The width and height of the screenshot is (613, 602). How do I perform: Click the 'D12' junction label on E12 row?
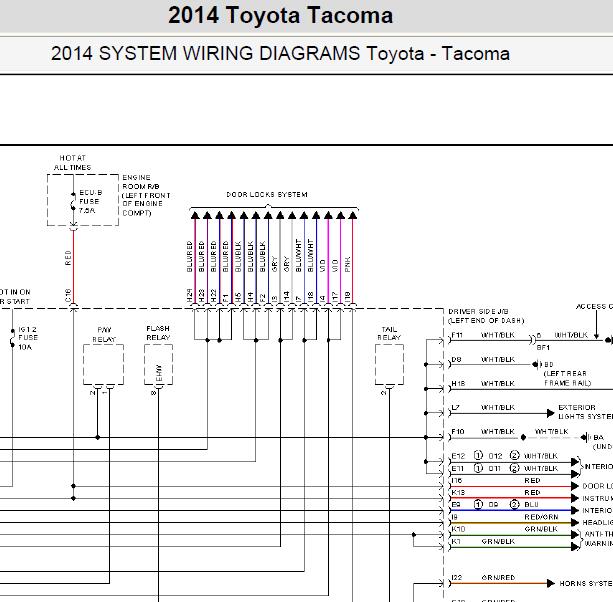tap(495, 456)
